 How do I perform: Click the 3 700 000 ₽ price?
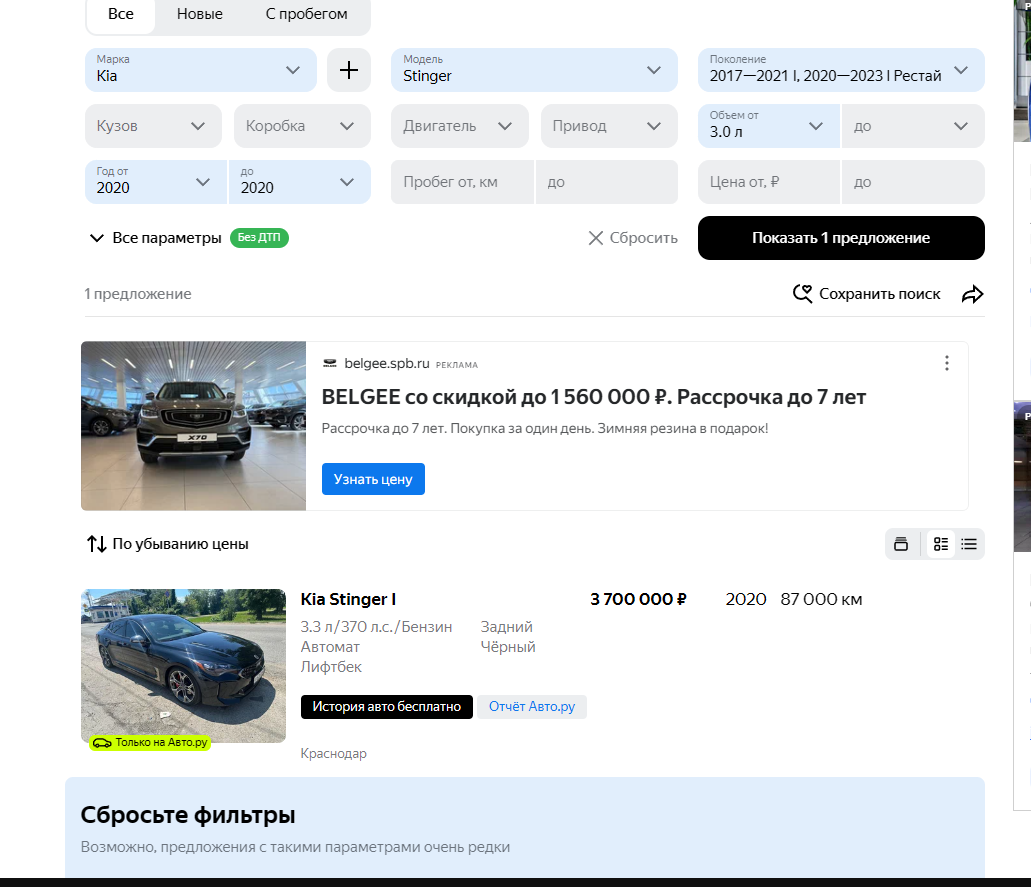pyautogui.click(x=638, y=599)
